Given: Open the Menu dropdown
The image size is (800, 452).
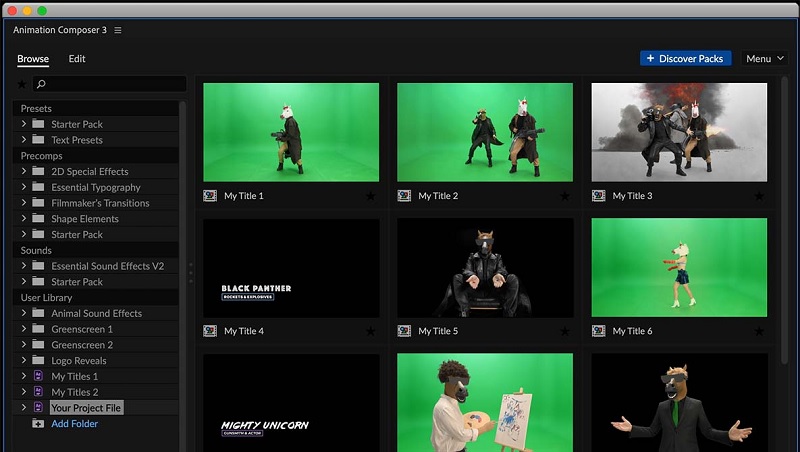Looking at the screenshot, I should coord(765,59).
